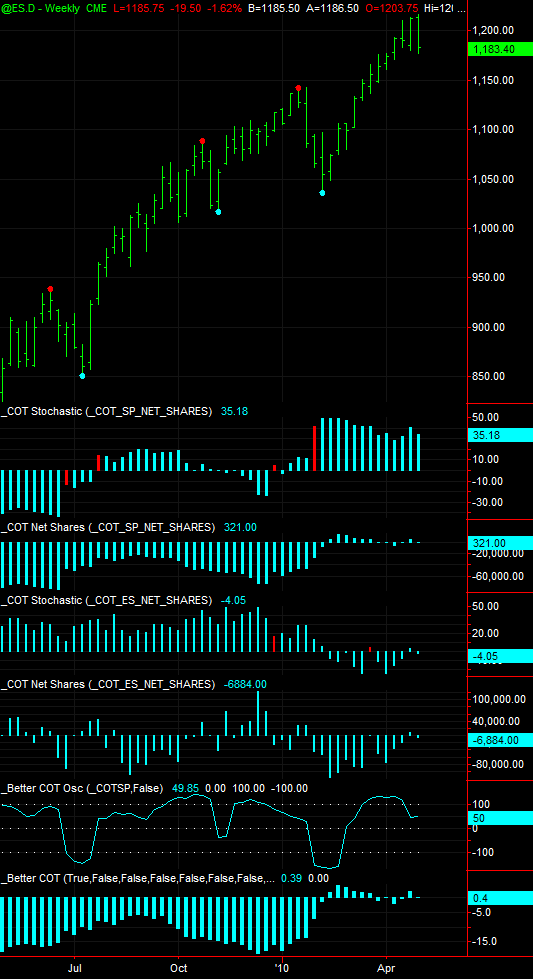Click the 1,100.00 price axis label
533x979 pixels.
[x=493, y=129]
